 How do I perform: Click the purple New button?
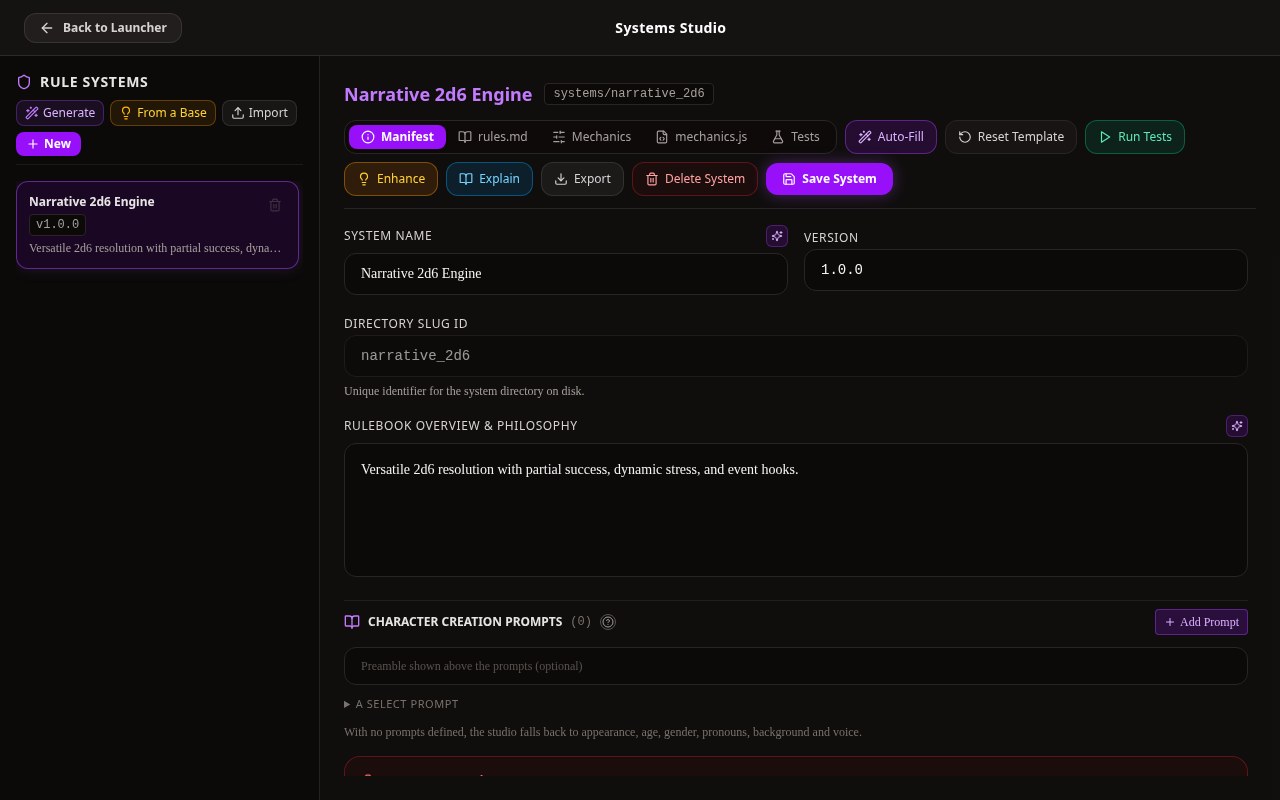(x=48, y=144)
